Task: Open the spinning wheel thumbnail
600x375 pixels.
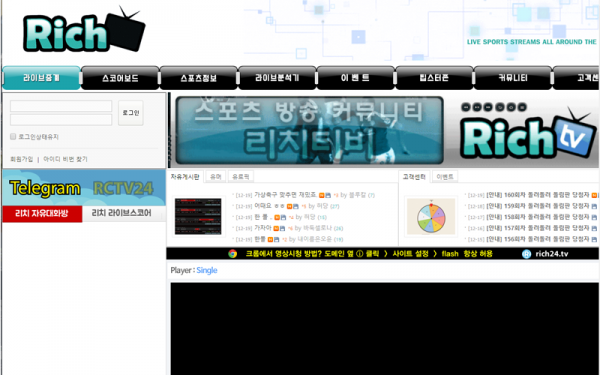Action: [x=431, y=217]
